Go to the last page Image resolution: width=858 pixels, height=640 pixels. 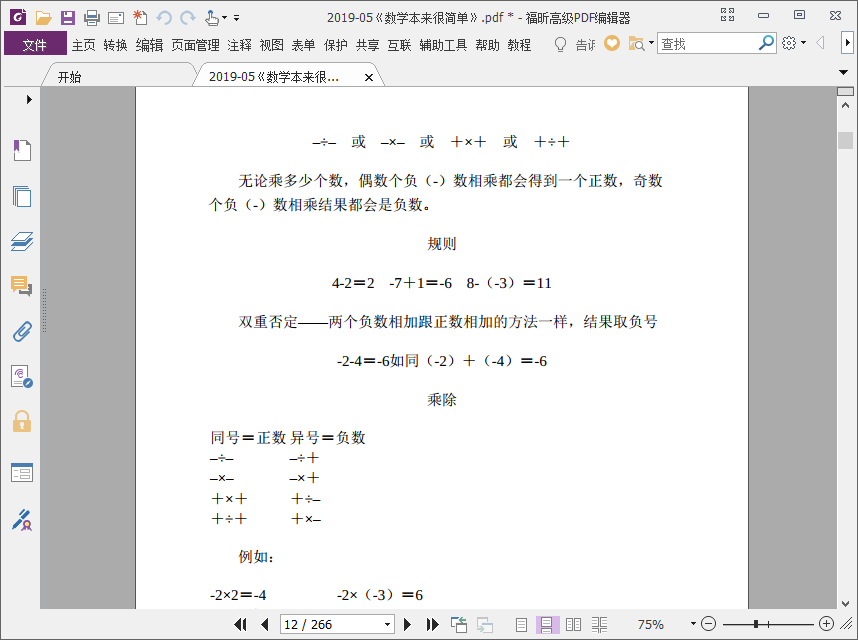click(432, 624)
